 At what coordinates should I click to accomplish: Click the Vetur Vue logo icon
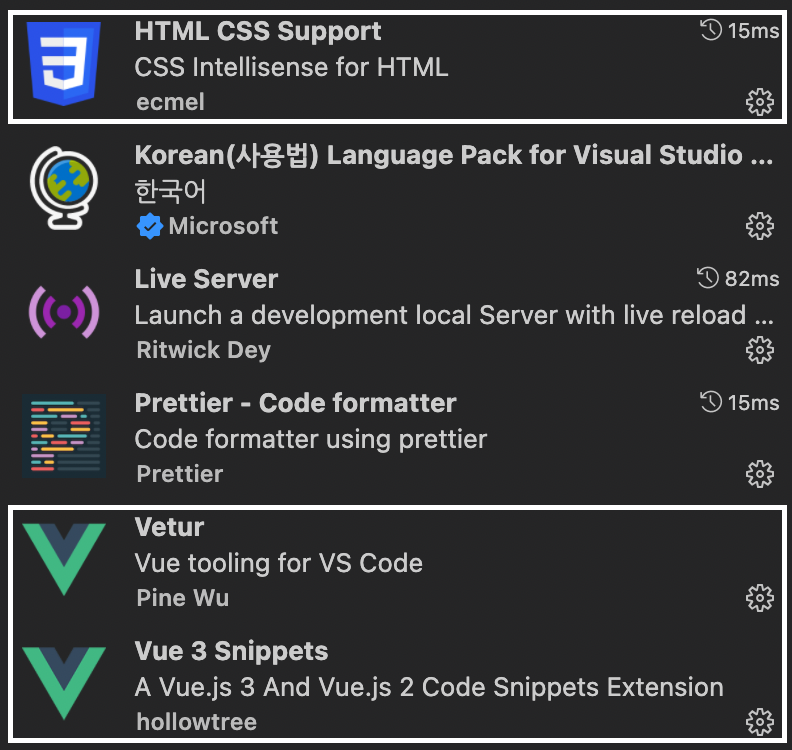pos(64,560)
